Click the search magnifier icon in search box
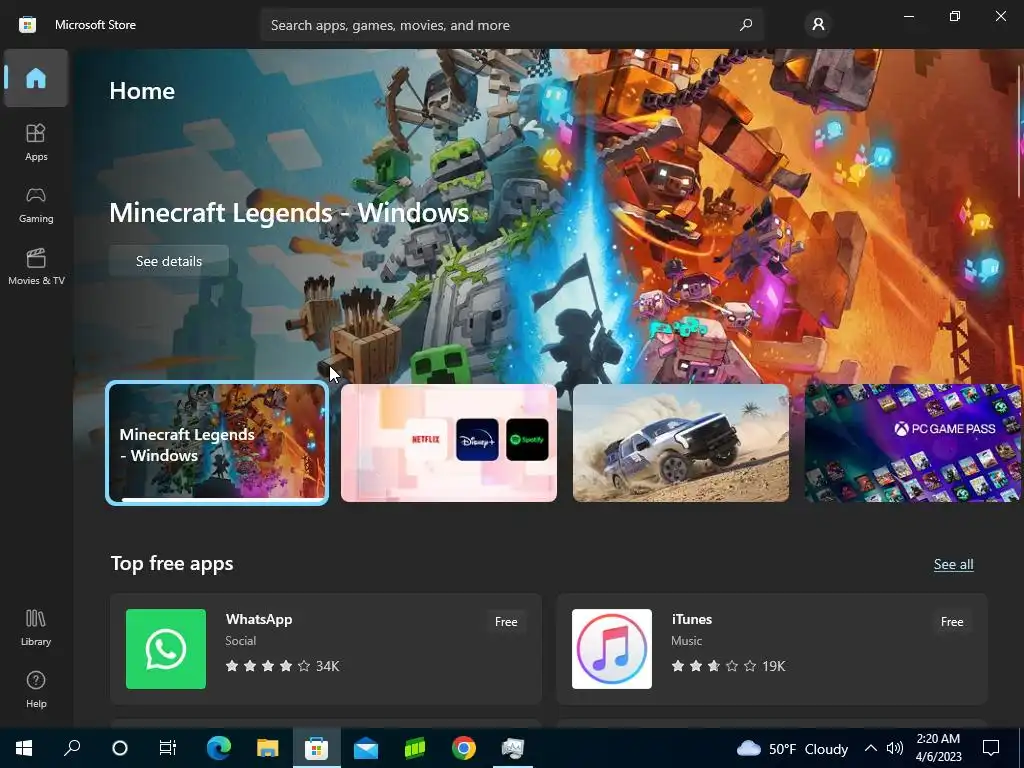Screen dimensions: 1024x768 [x=746, y=25]
